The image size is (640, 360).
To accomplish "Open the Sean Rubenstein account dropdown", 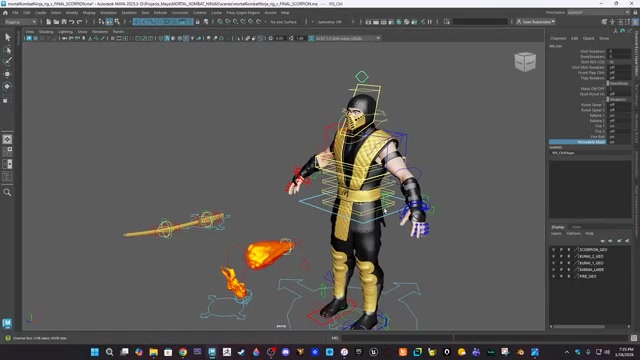I will tap(536, 22).
